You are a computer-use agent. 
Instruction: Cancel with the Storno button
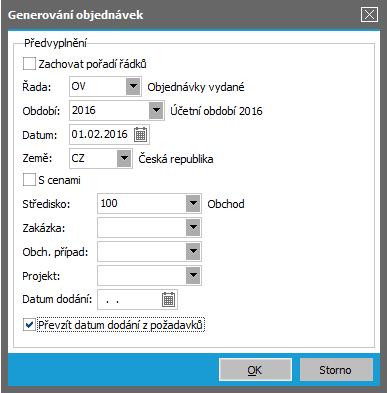click(336, 370)
